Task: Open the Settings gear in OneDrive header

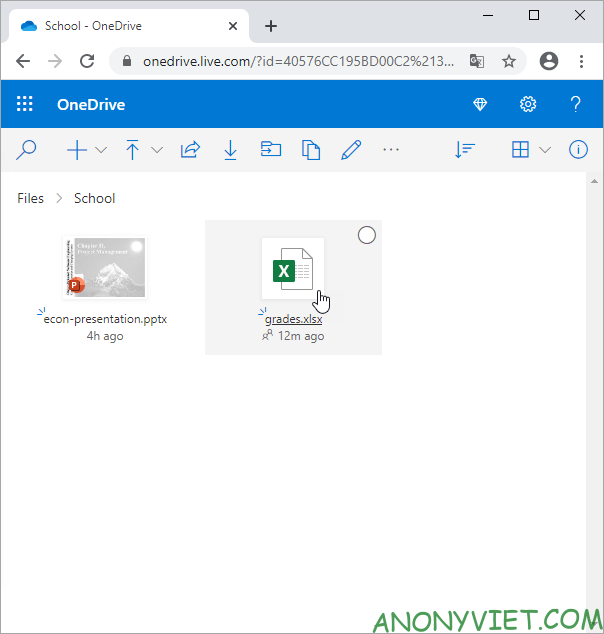Action: (528, 104)
